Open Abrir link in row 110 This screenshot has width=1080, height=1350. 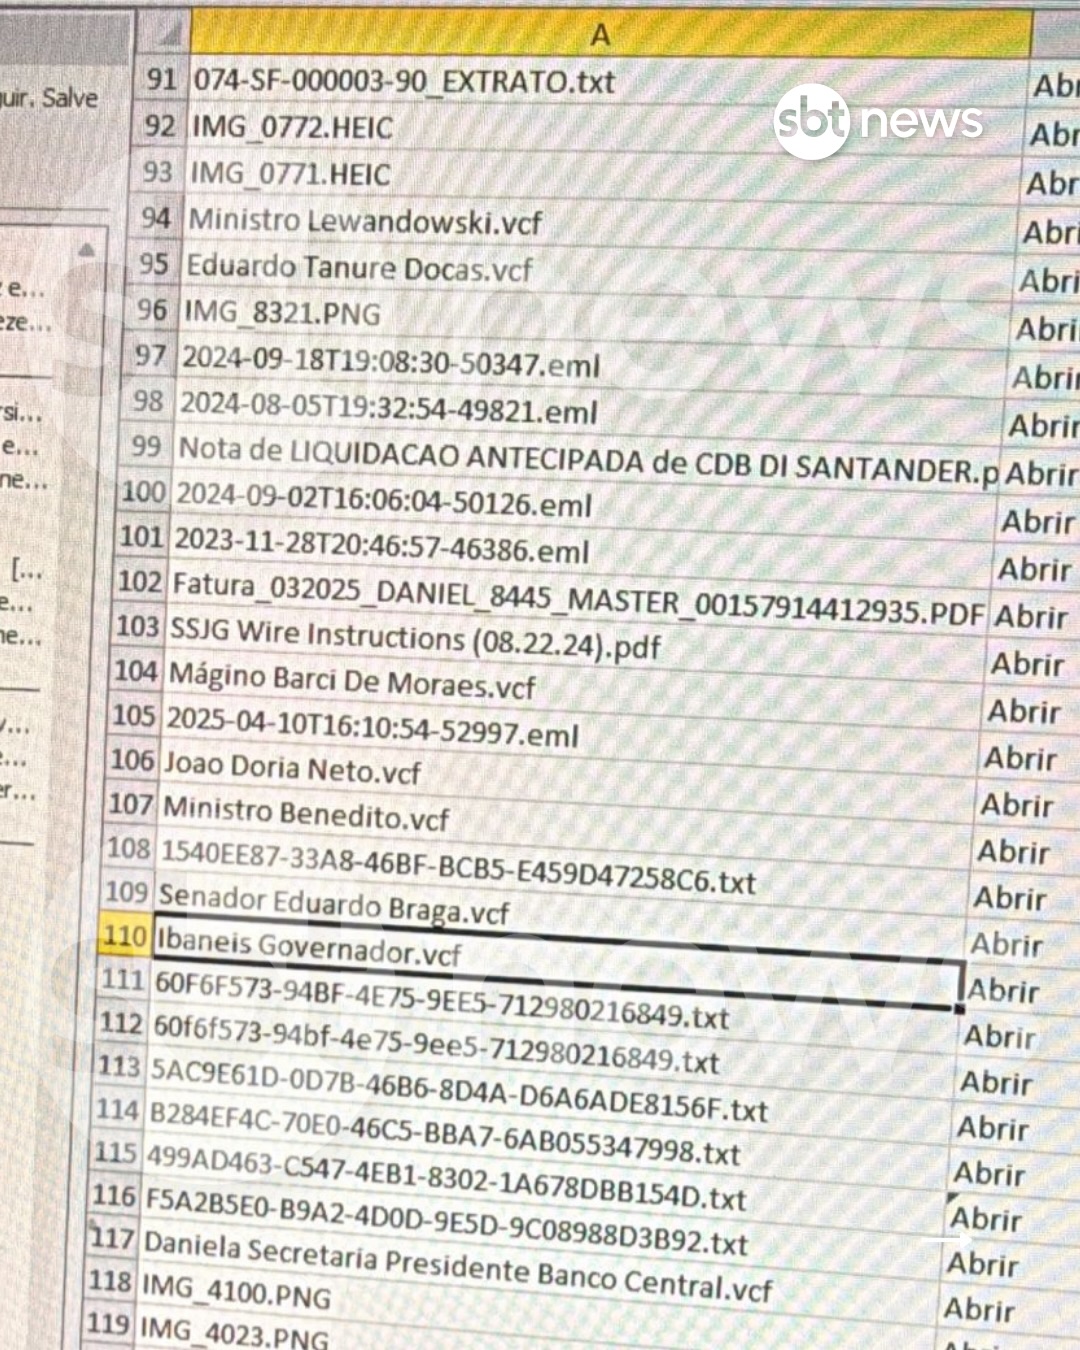(1005, 944)
